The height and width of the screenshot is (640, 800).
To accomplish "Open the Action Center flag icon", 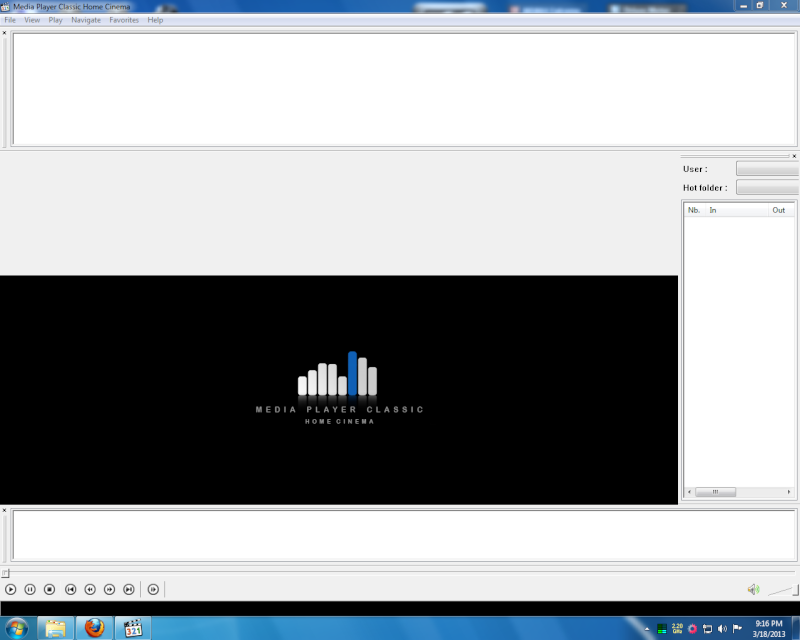I will click(x=737, y=629).
